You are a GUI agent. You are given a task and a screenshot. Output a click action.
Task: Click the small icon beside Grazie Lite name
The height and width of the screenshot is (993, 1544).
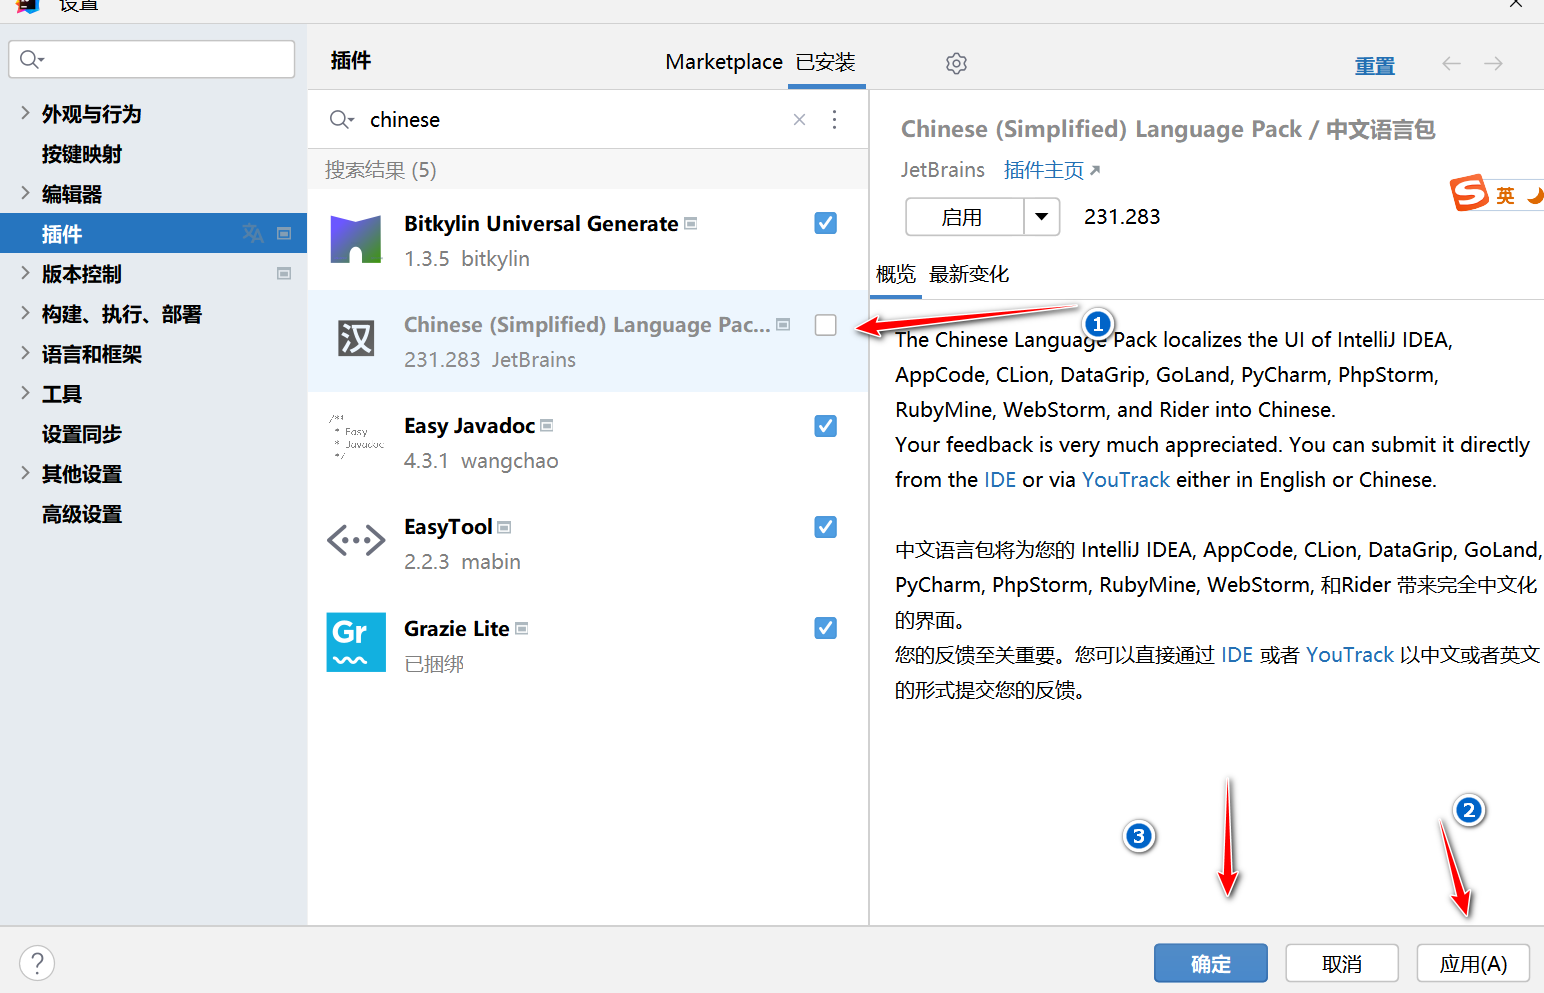521,628
